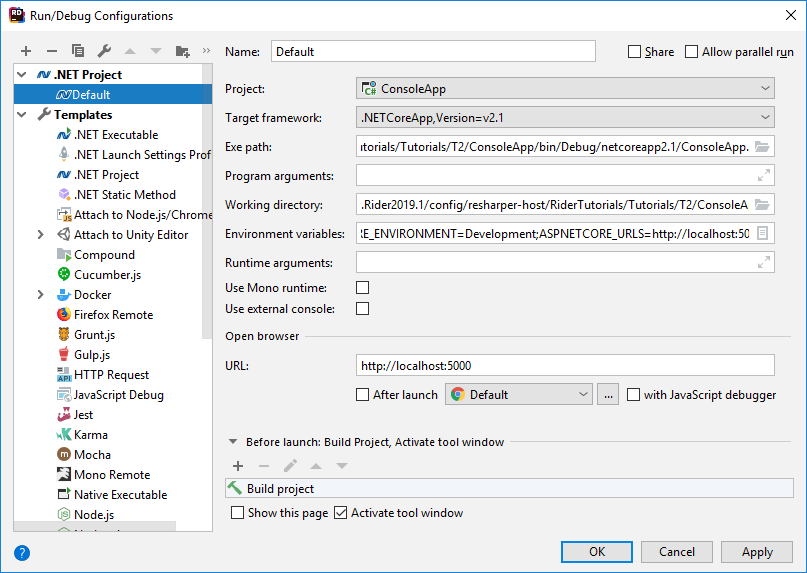807x573 pixels.
Task: Move before launch task down
Action: click(342, 466)
